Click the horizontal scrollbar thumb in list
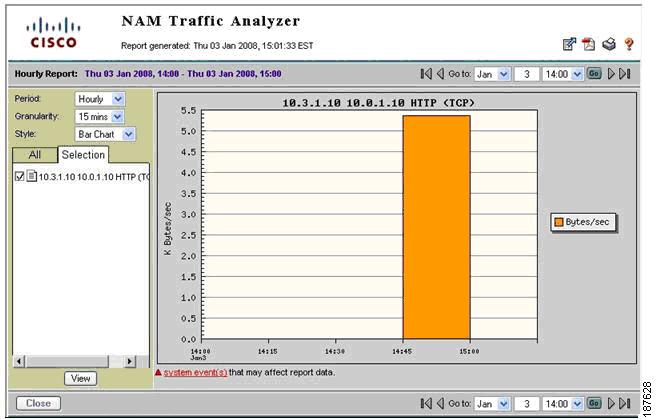658x419 pixels. [x=67, y=361]
